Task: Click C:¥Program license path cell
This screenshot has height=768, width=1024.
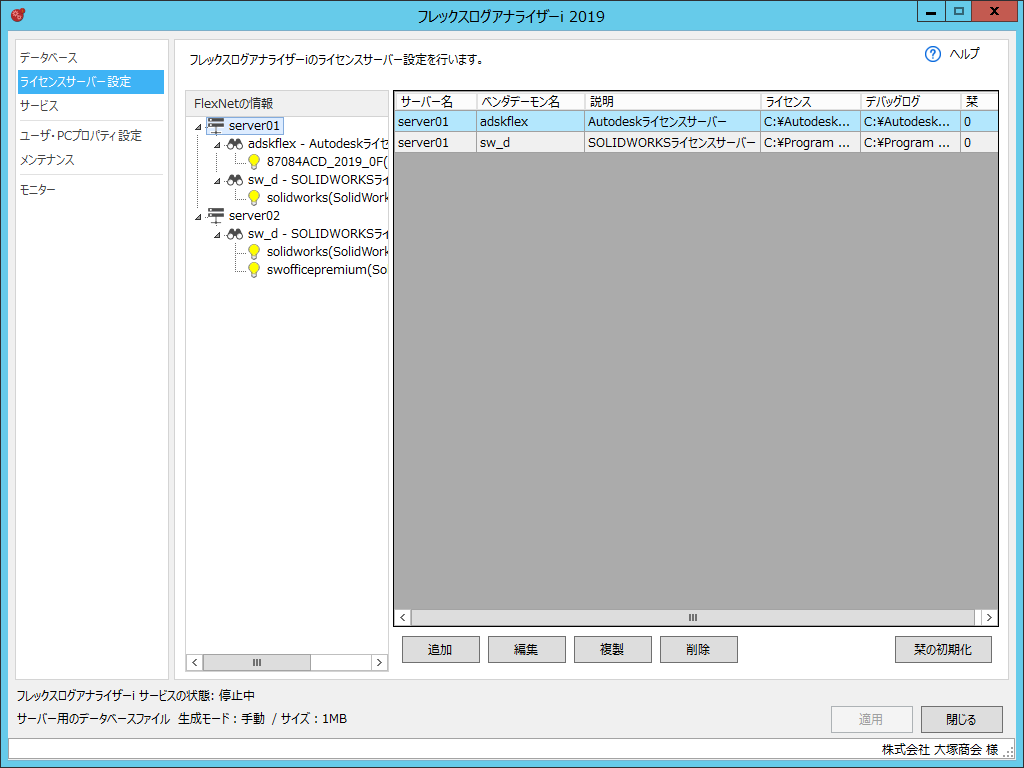Action: coord(810,142)
